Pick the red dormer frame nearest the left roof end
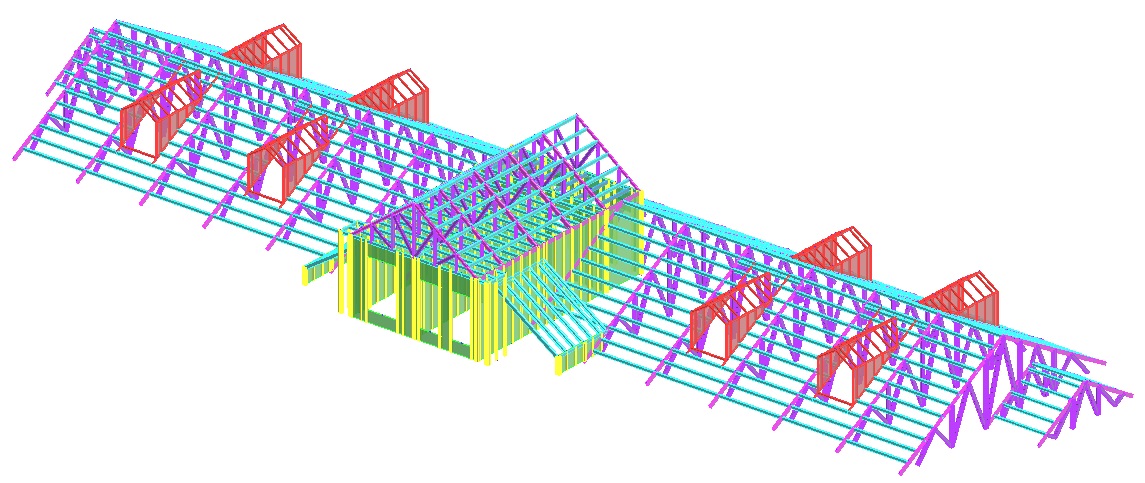 [x=161, y=114]
